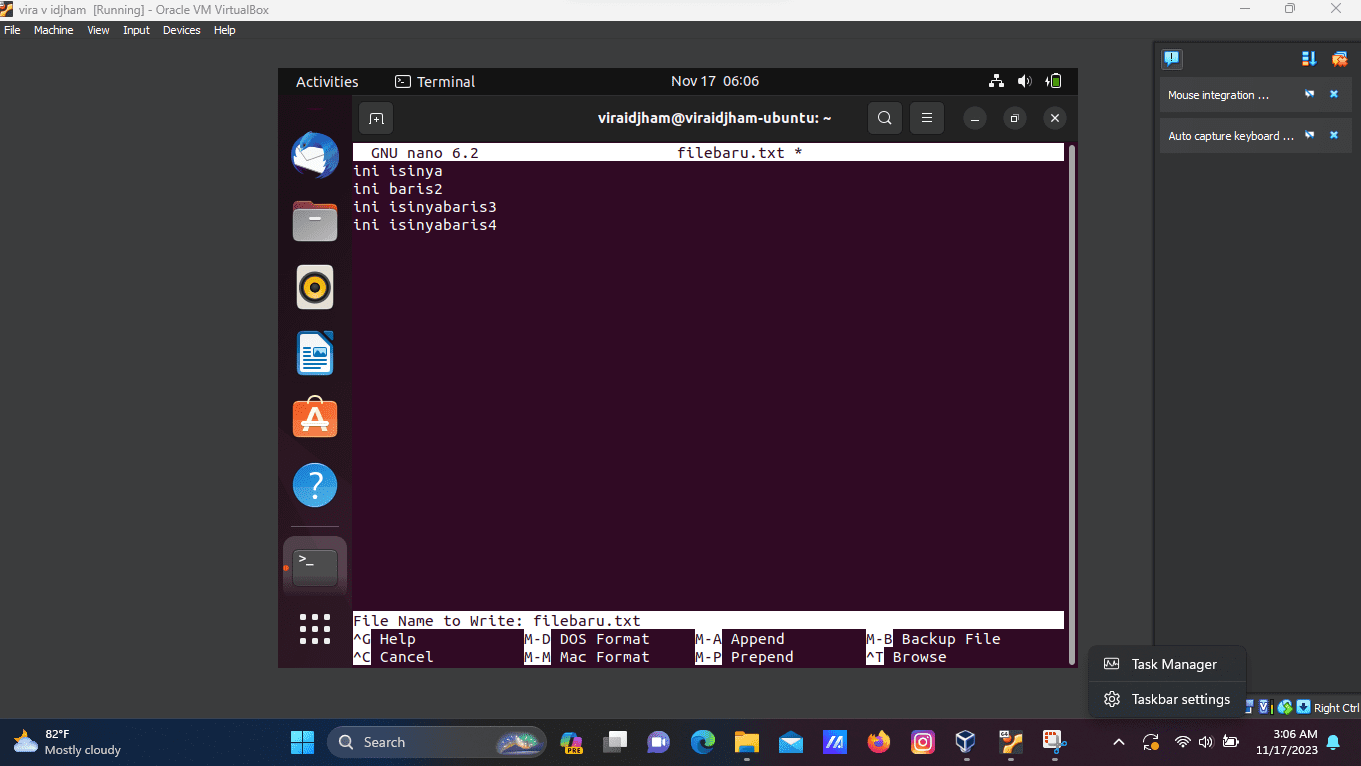This screenshot has width=1361, height=766.
Task: Click the Windows Wi-Fi tray icon
Action: pos(1183,742)
